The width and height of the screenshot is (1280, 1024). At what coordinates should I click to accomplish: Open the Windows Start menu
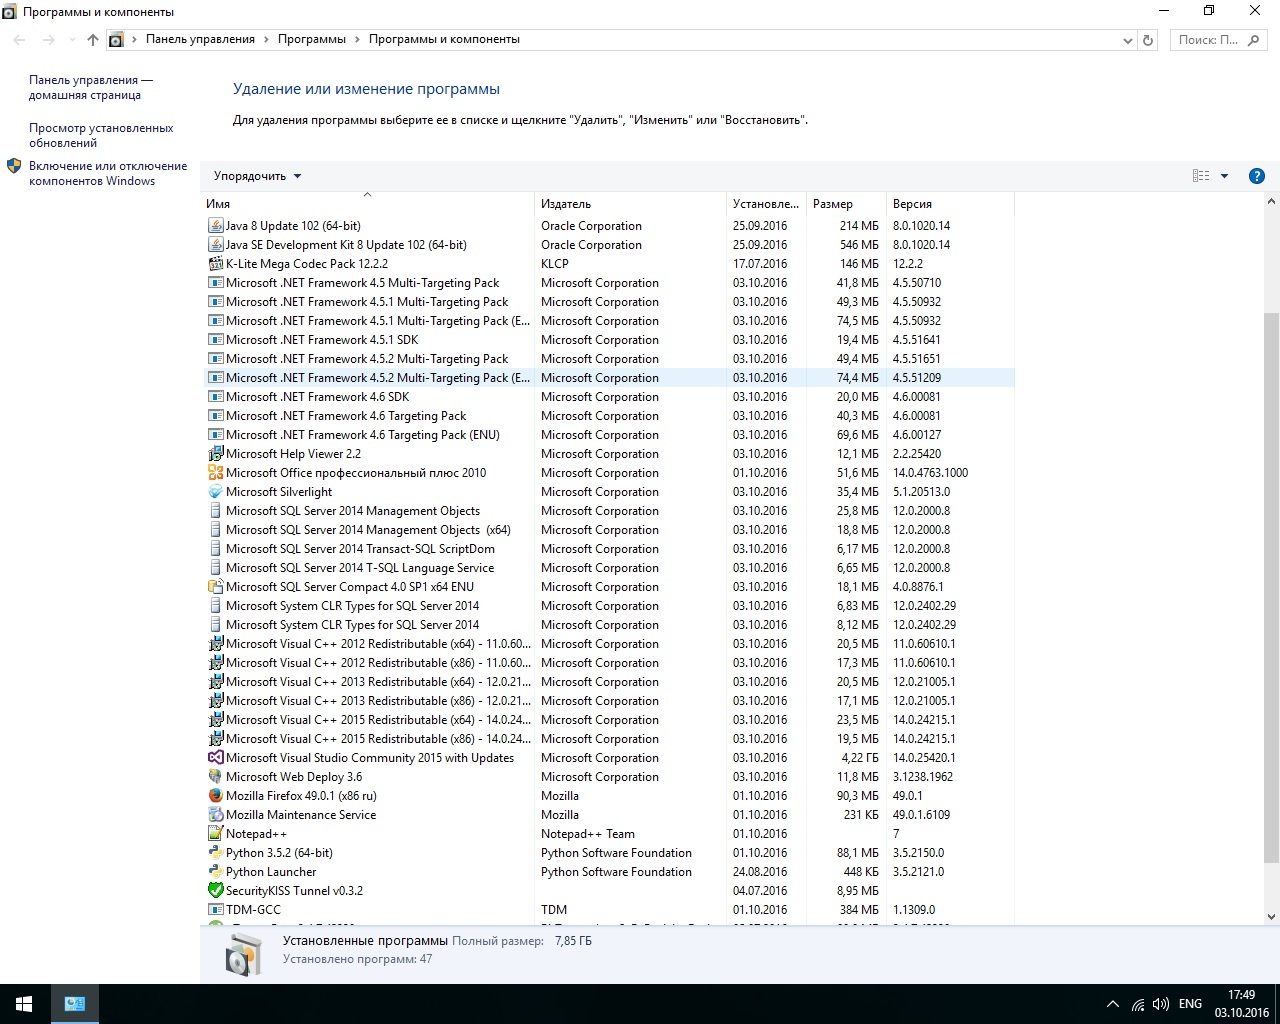pyautogui.click(x=24, y=1004)
